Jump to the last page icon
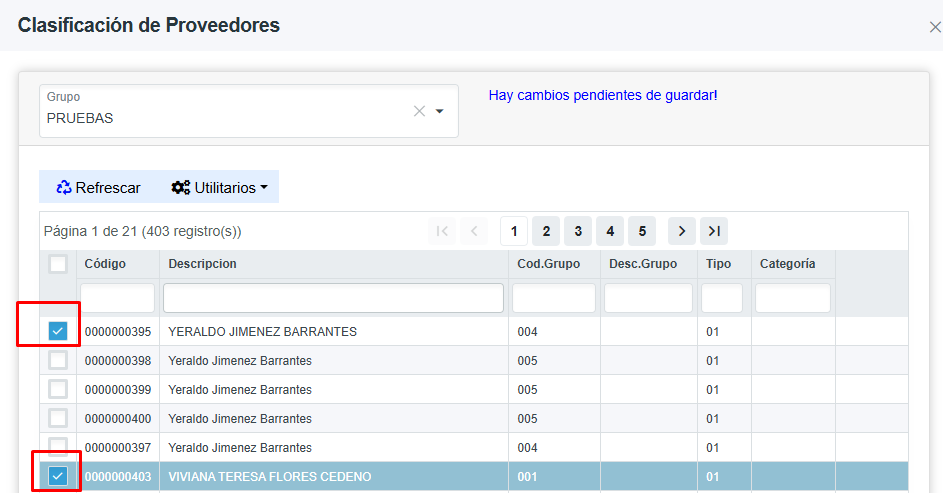Screen dimensions: 943x493 tap(713, 231)
